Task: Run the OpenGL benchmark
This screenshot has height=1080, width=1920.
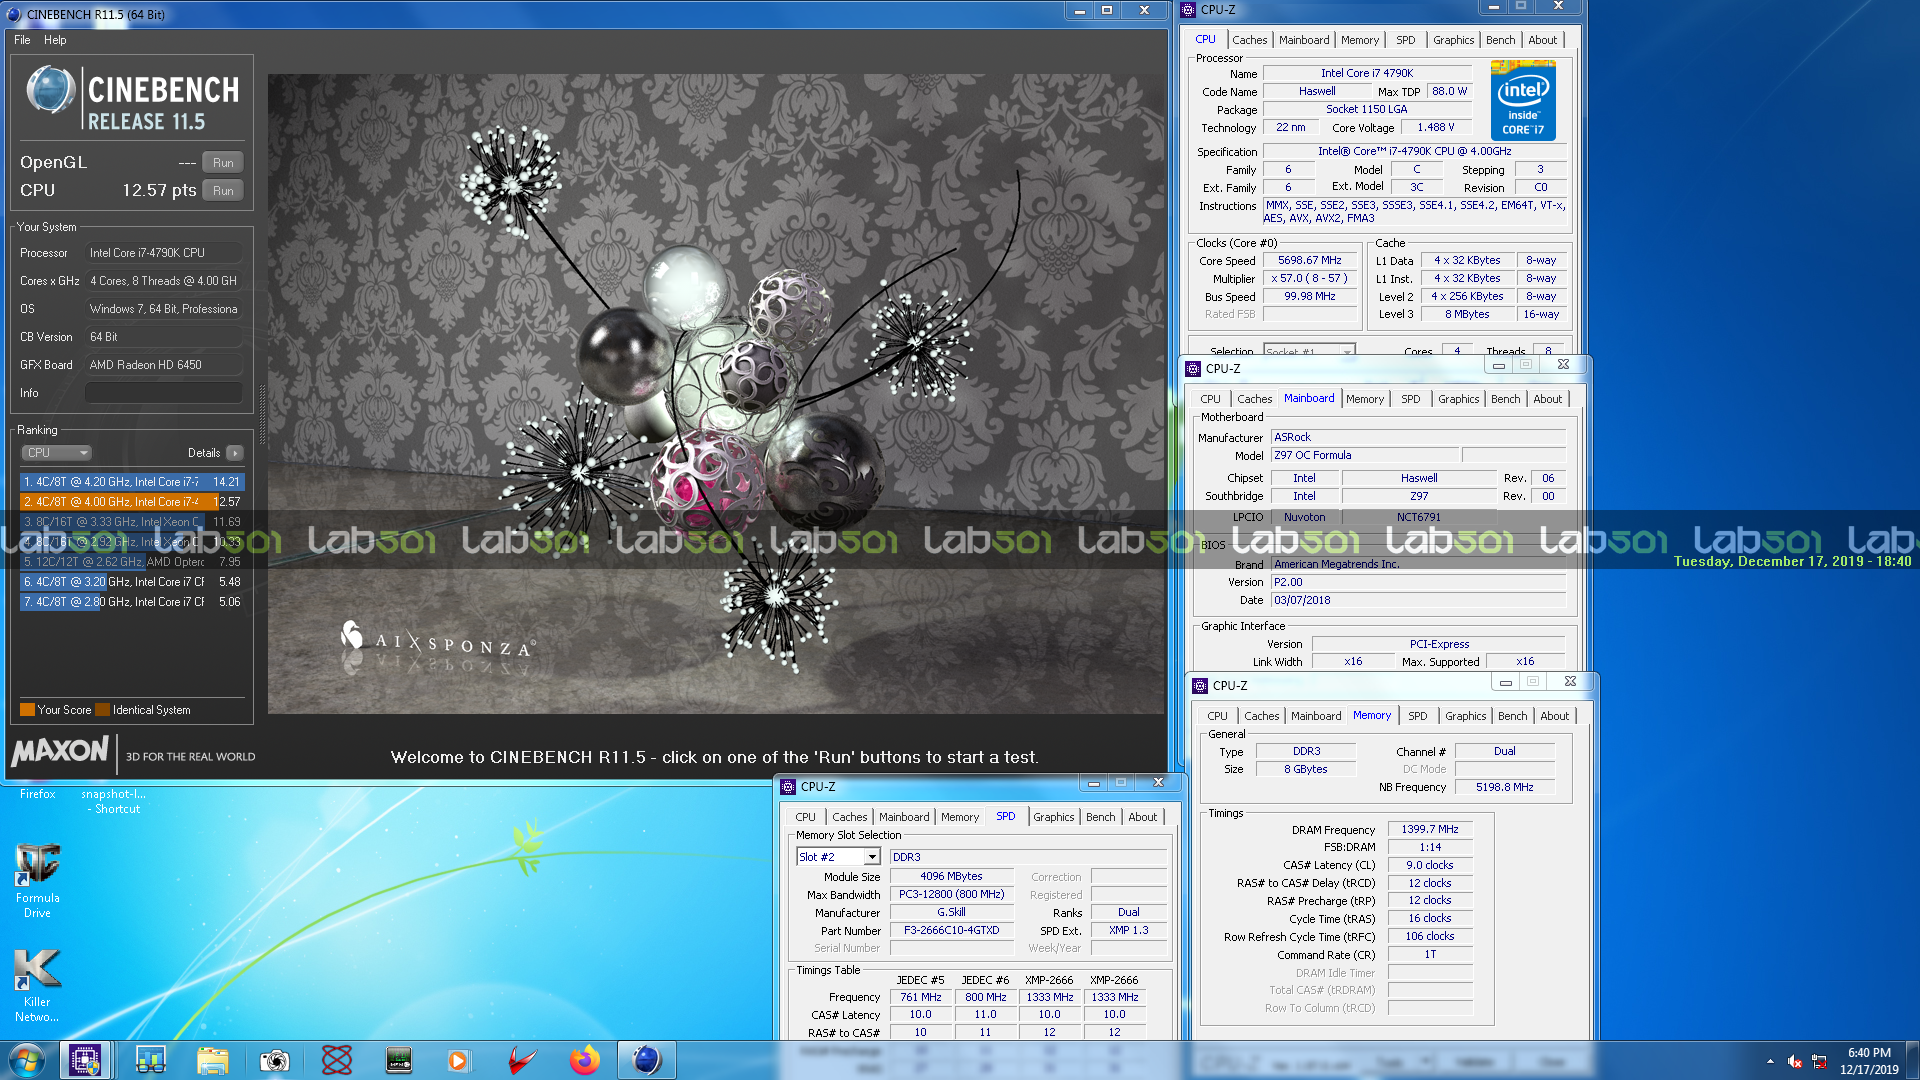Action: [223, 162]
